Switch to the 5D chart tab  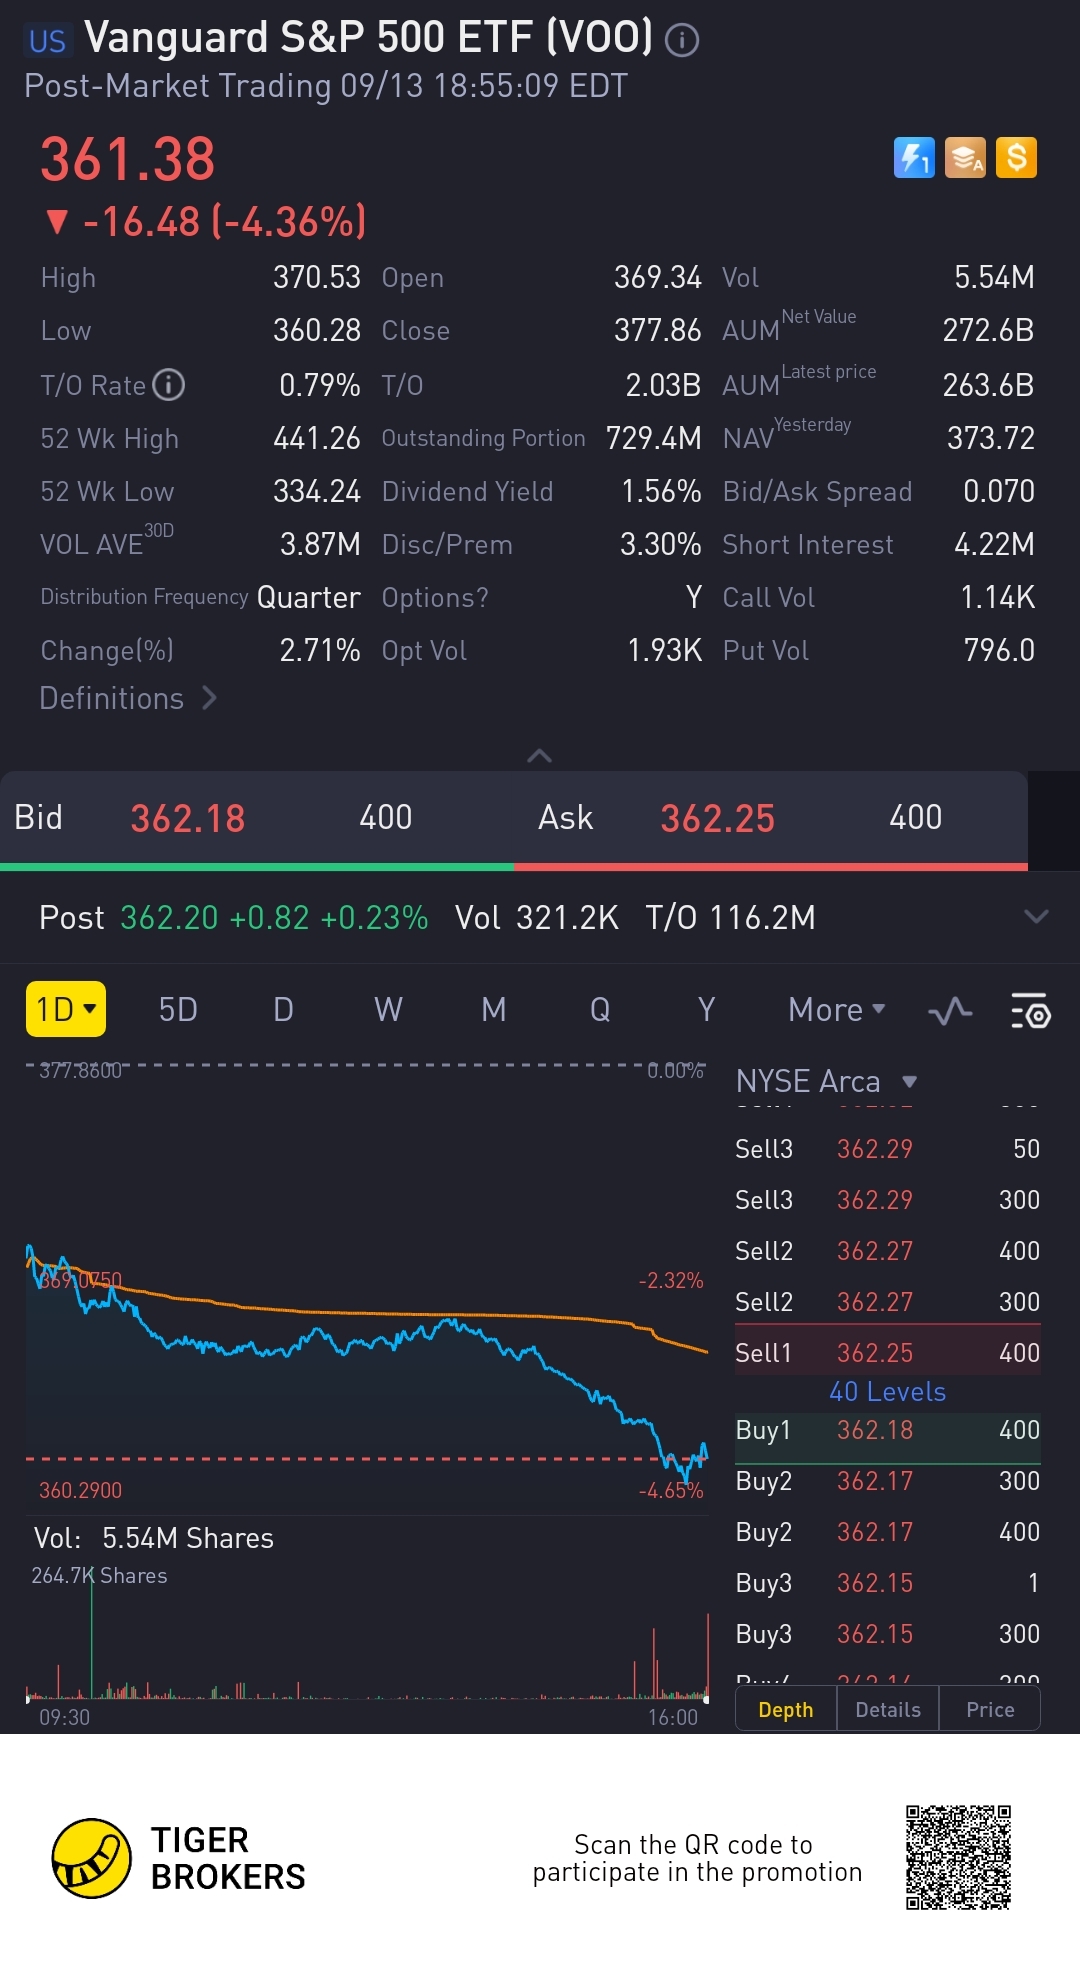(x=178, y=1010)
